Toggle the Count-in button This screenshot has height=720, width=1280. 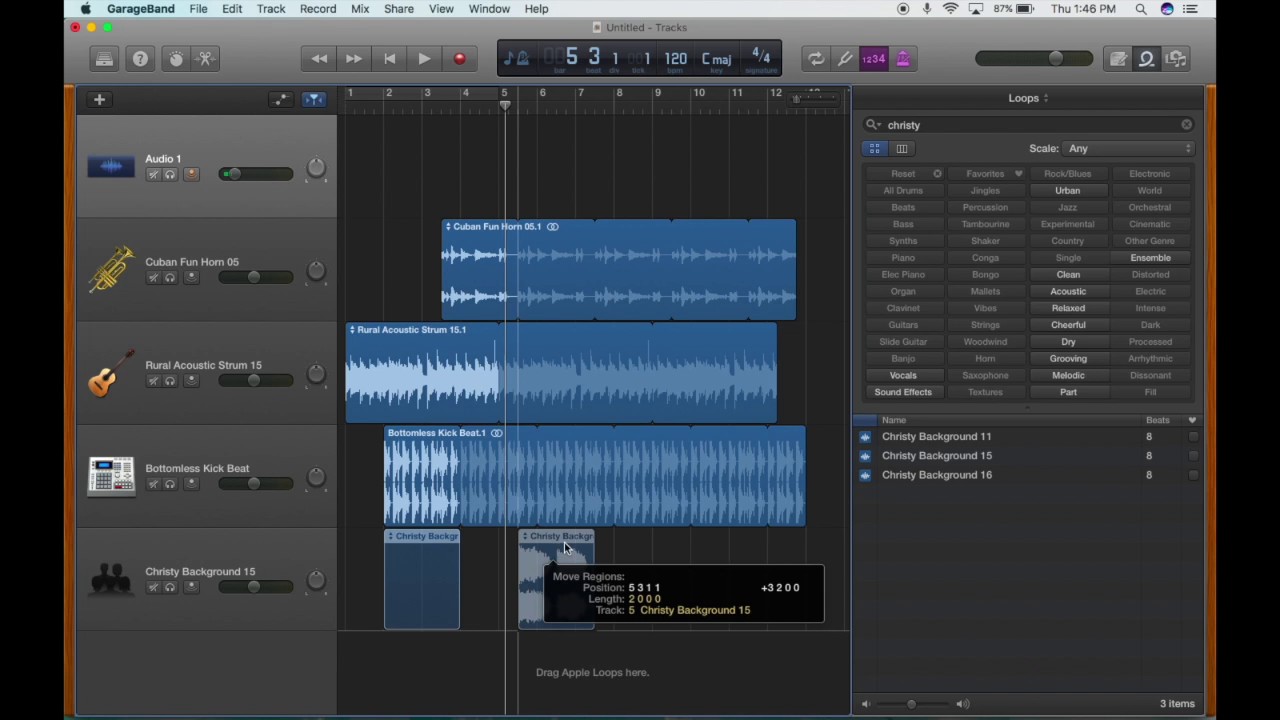click(873, 59)
